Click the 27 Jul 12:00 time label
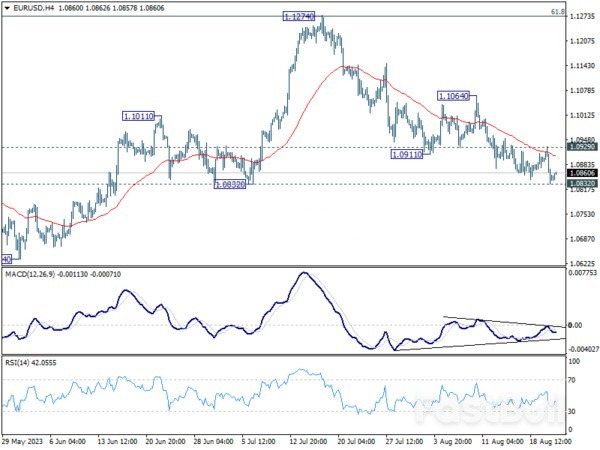Image resolution: width=600 pixels, height=450 pixels. click(405, 442)
